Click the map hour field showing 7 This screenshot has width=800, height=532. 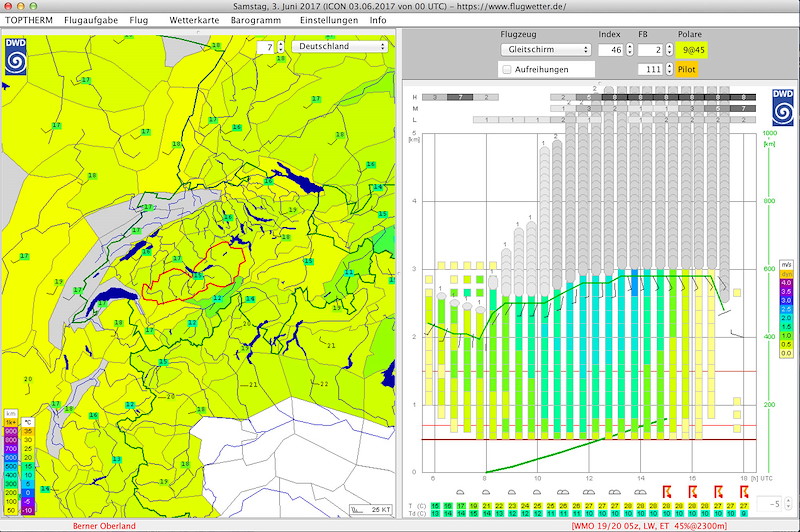point(265,47)
